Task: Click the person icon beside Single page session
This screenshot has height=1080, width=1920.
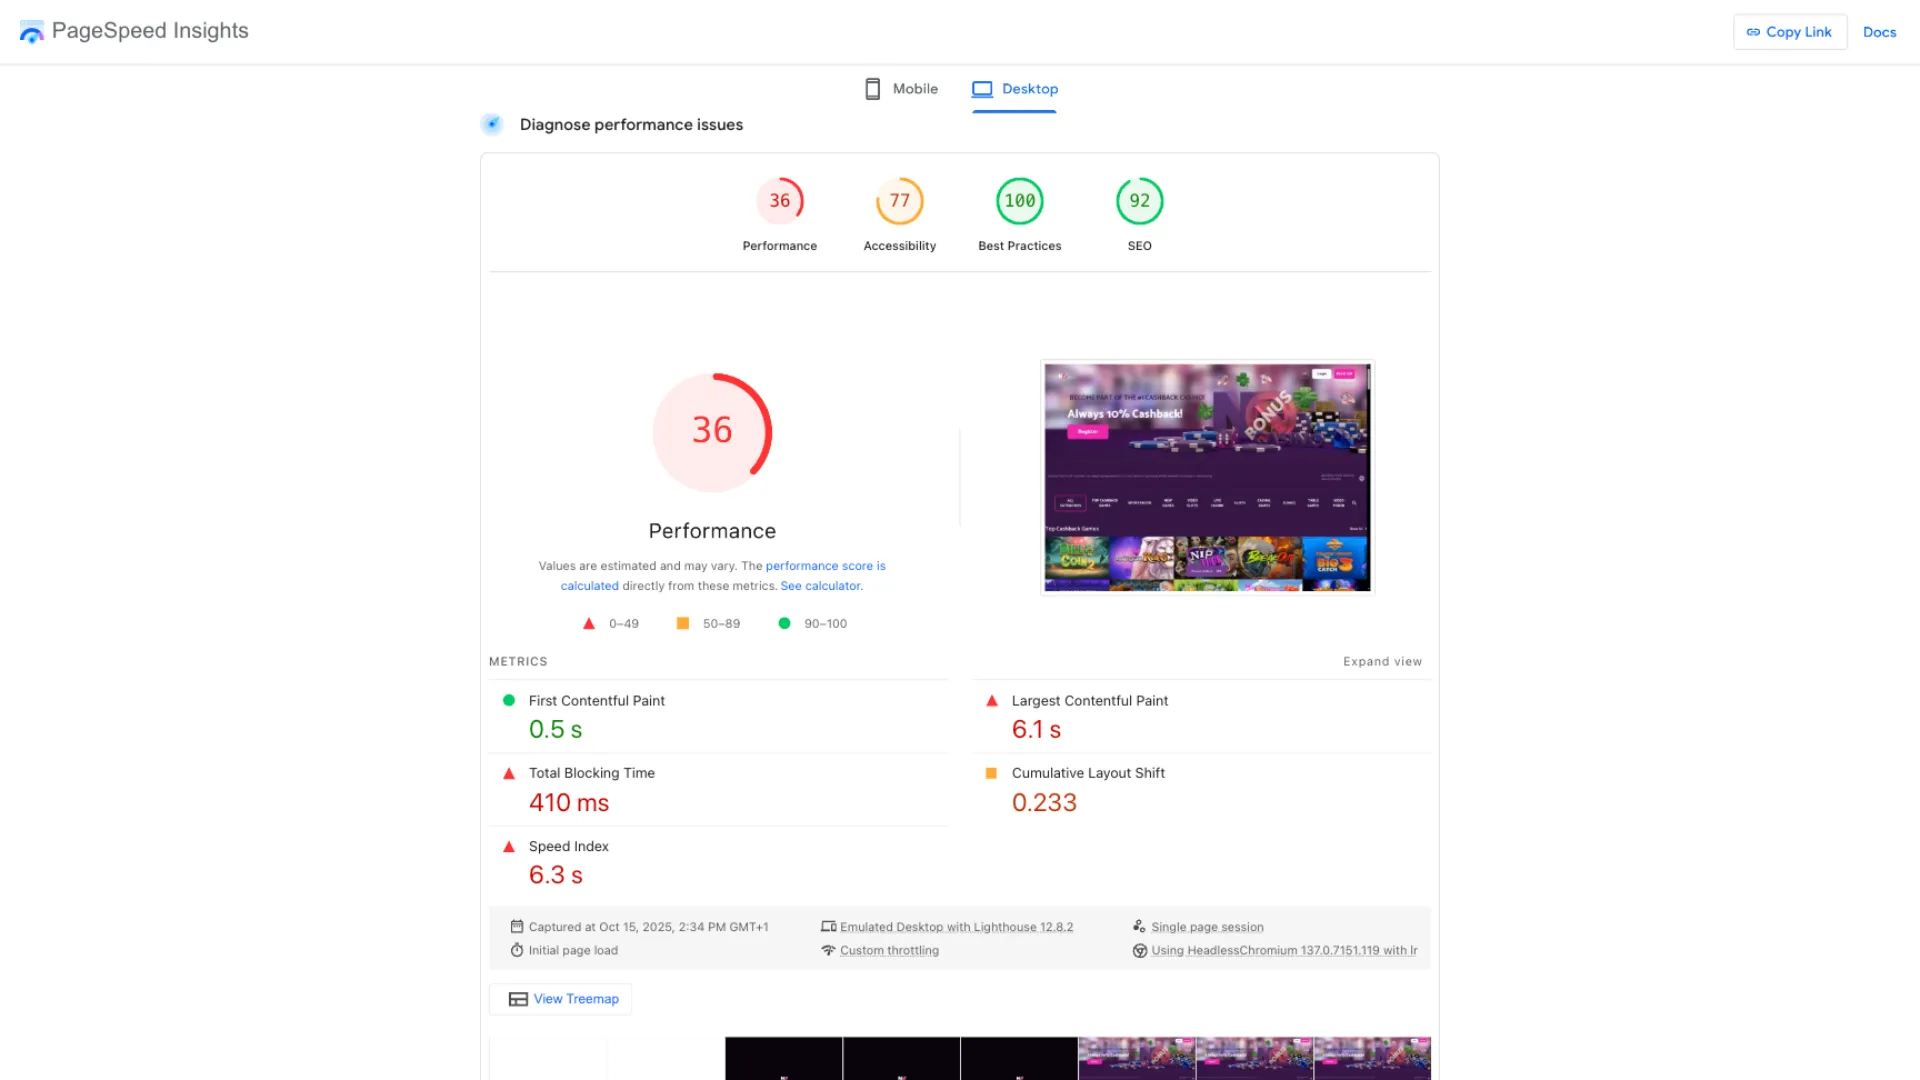Action: click(x=1140, y=925)
